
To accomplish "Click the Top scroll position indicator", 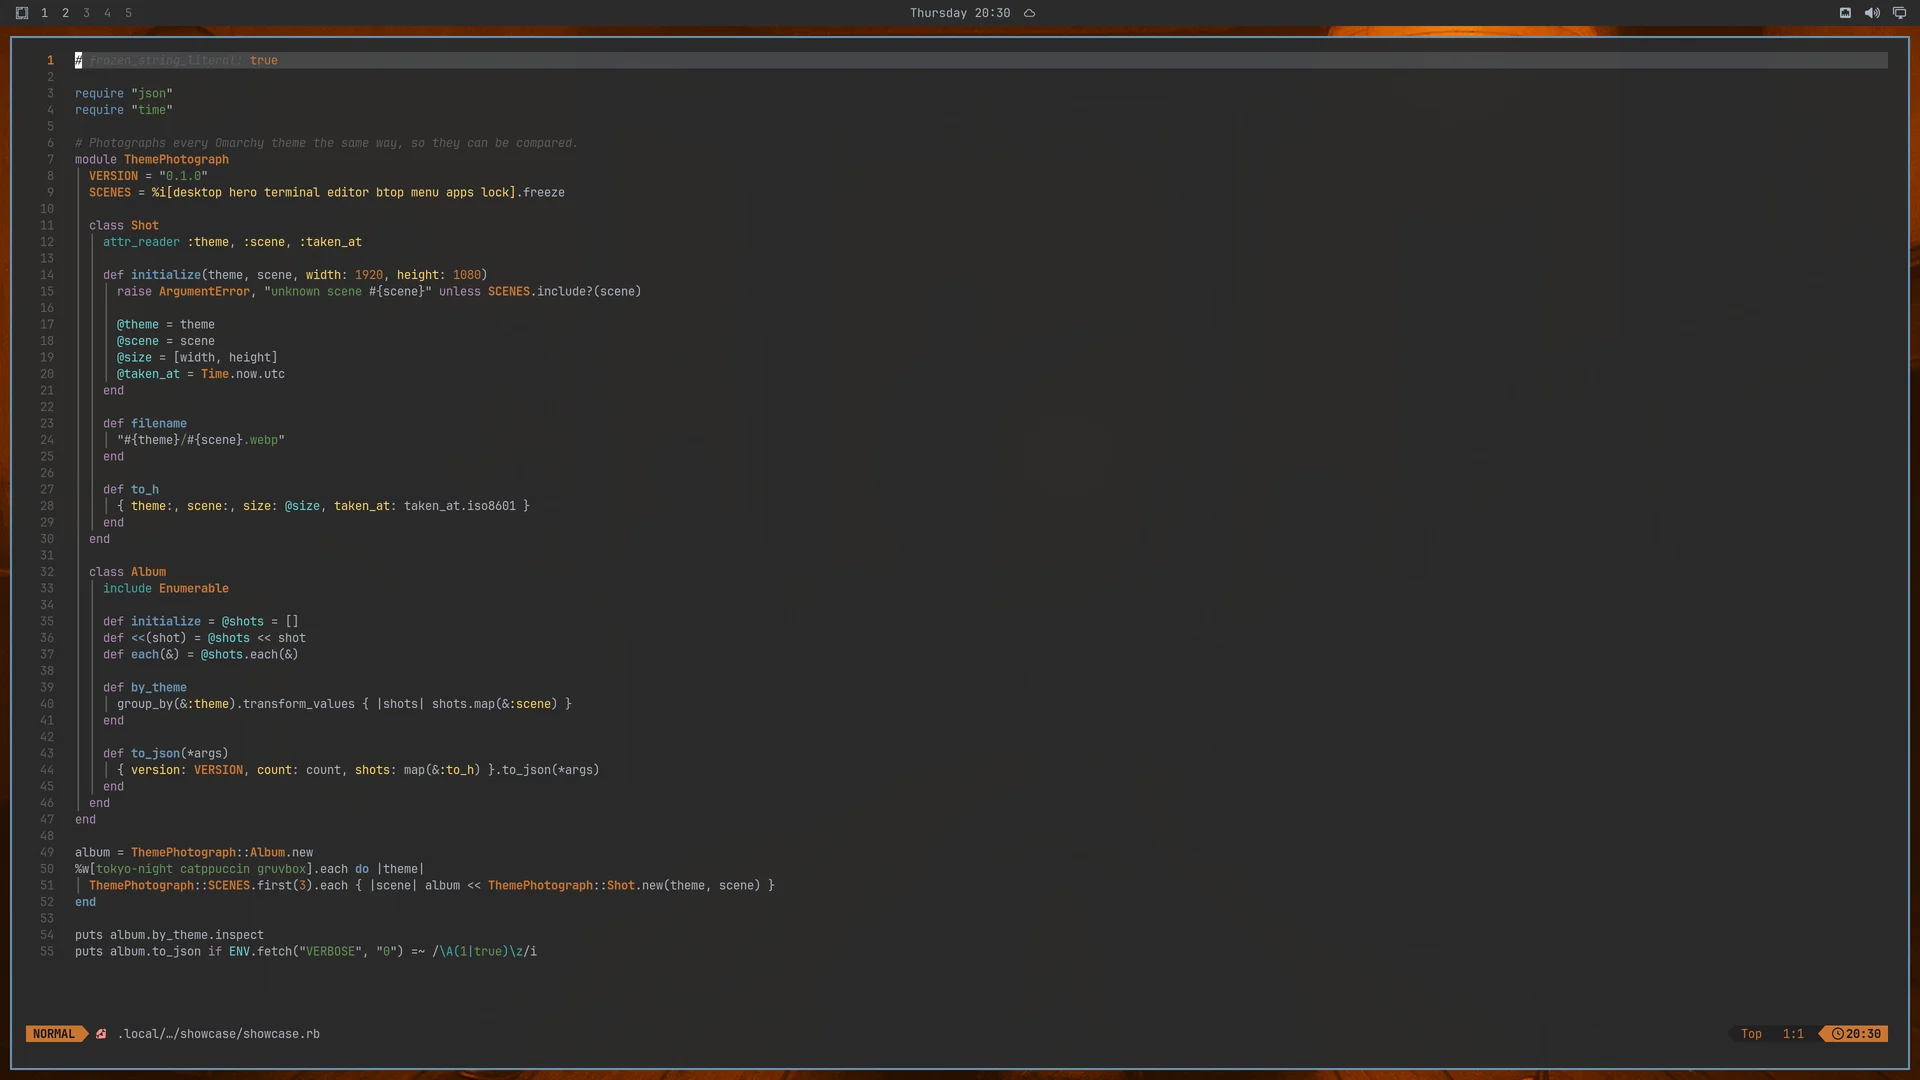I will click(1751, 1034).
